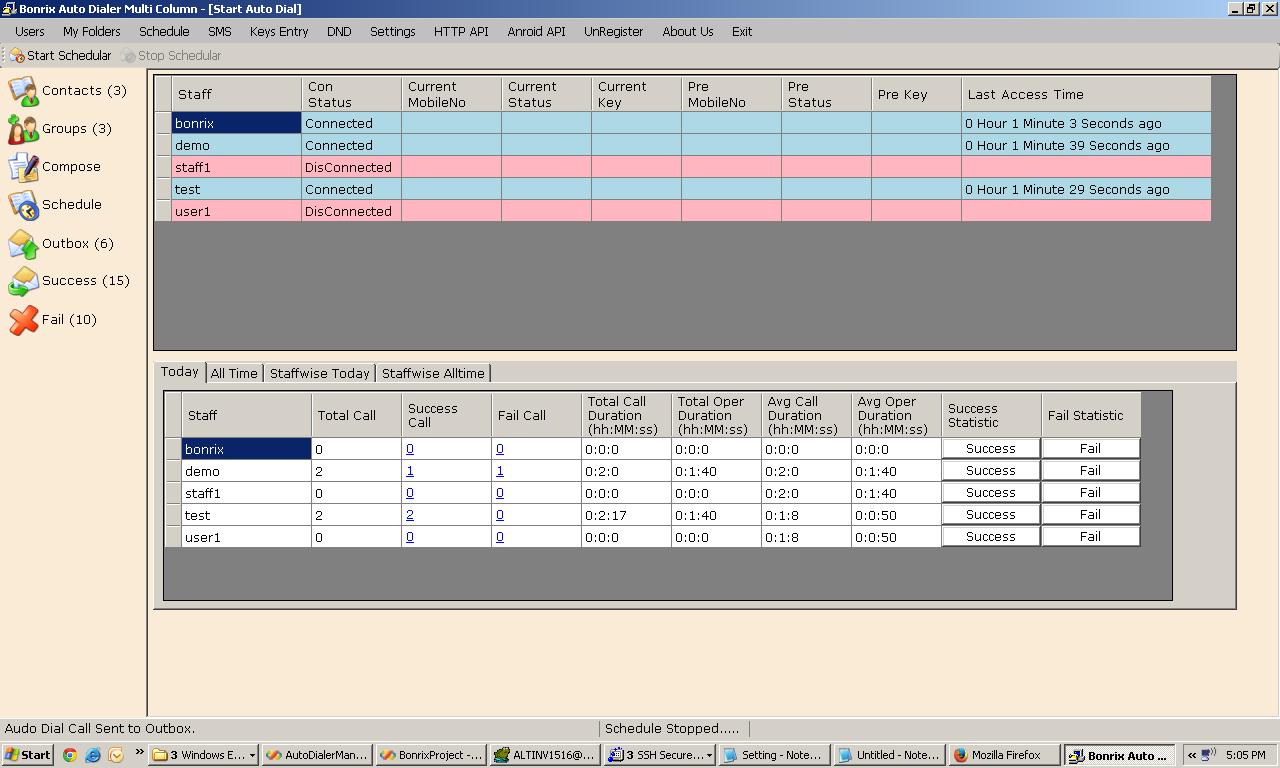Expand the Windows Explorer taskbar group

pos(204,755)
